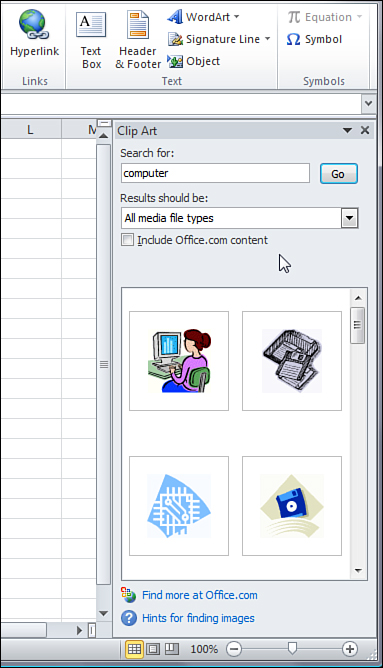Click worksheet vertical scroll down arrow
The image size is (383, 668).
coord(104,613)
